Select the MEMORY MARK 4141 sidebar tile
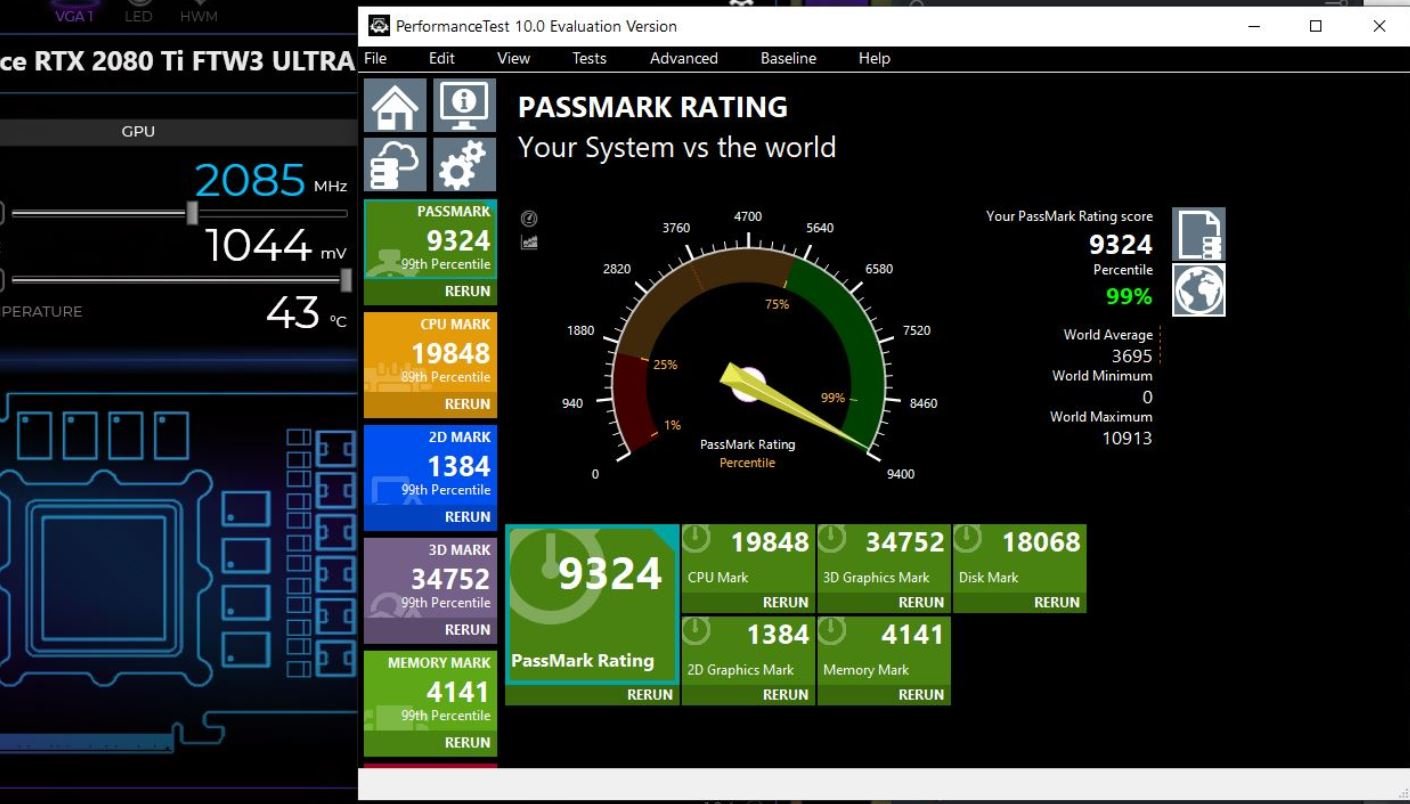This screenshot has height=804, width=1410. click(430, 692)
